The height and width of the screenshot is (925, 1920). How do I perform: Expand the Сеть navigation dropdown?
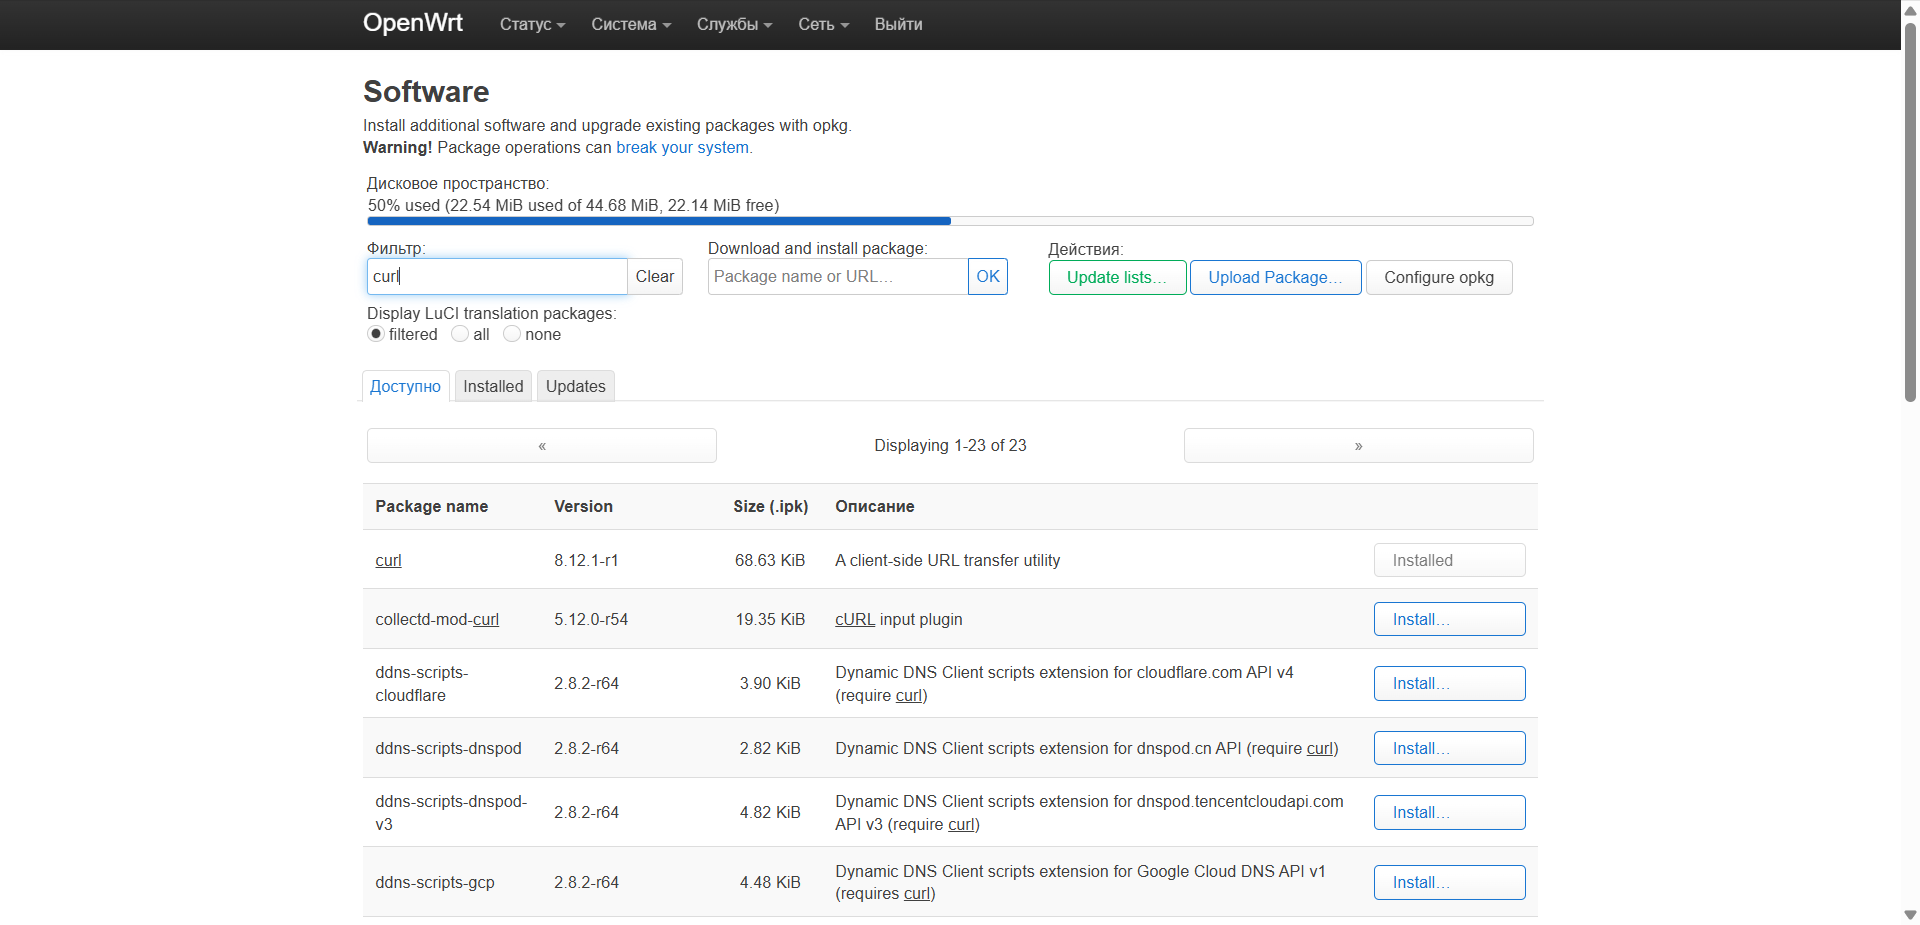(821, 24)
